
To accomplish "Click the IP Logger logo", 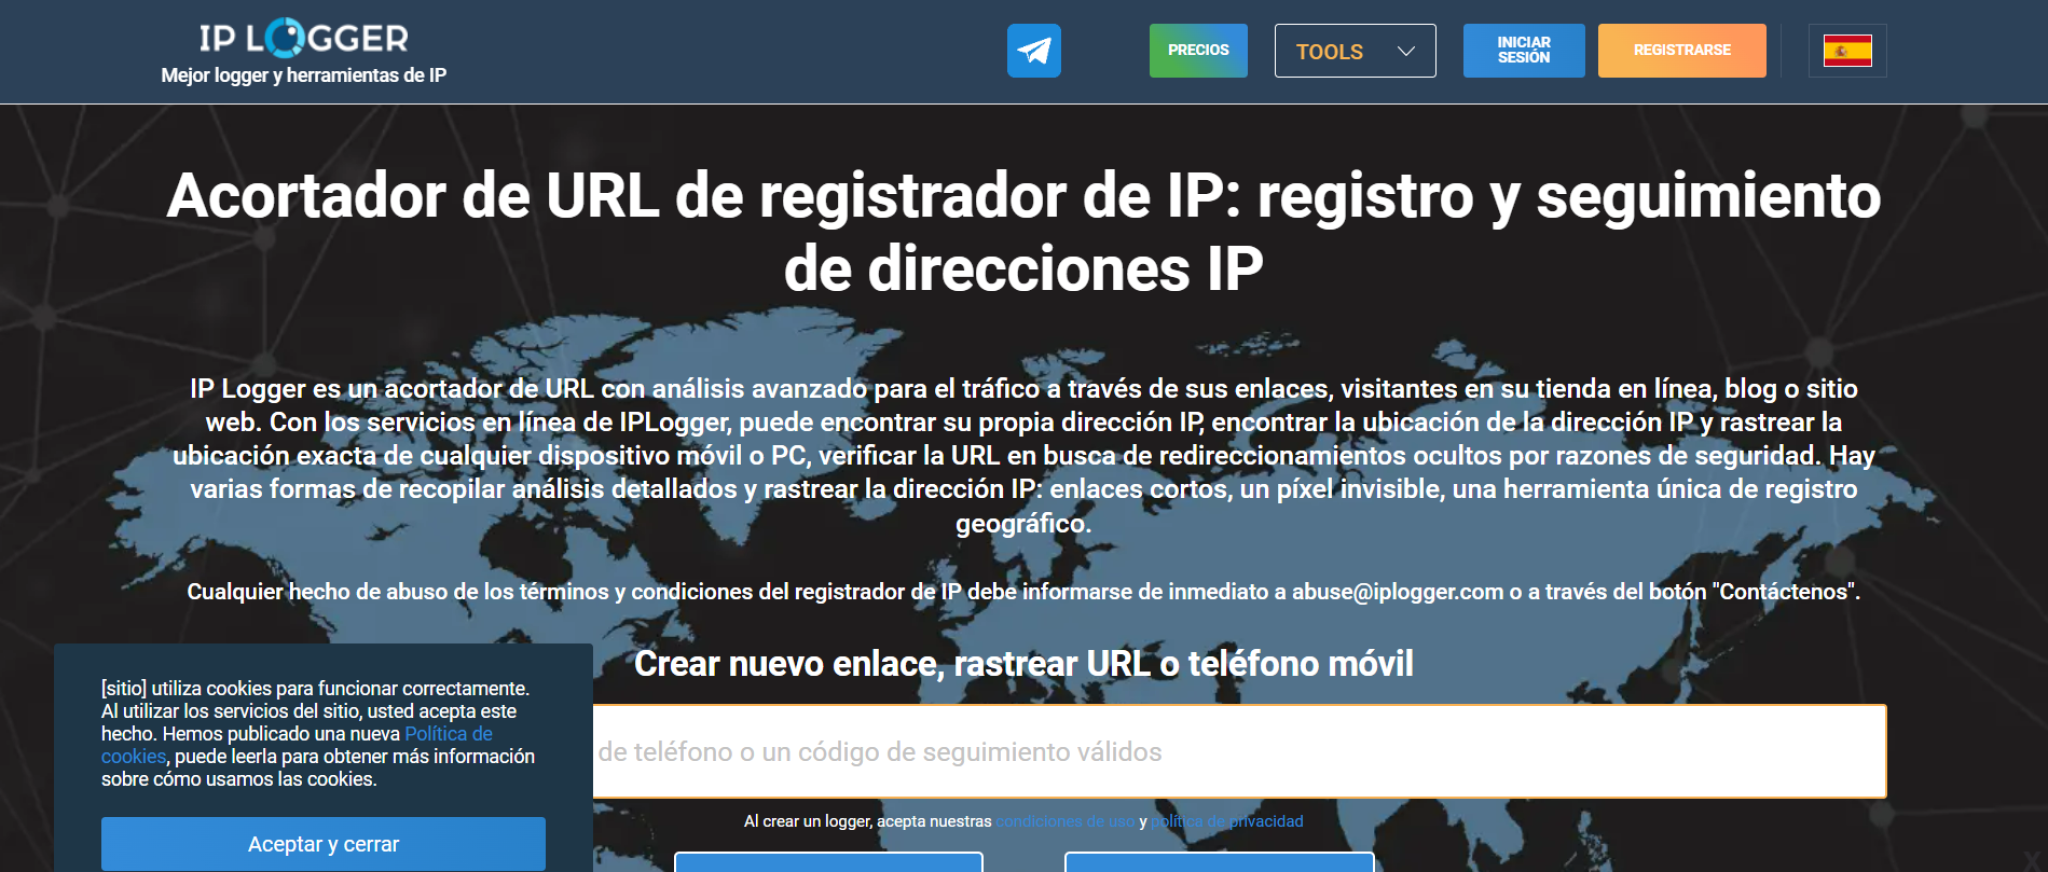I will pyautogui.click(x=304, y=38).
